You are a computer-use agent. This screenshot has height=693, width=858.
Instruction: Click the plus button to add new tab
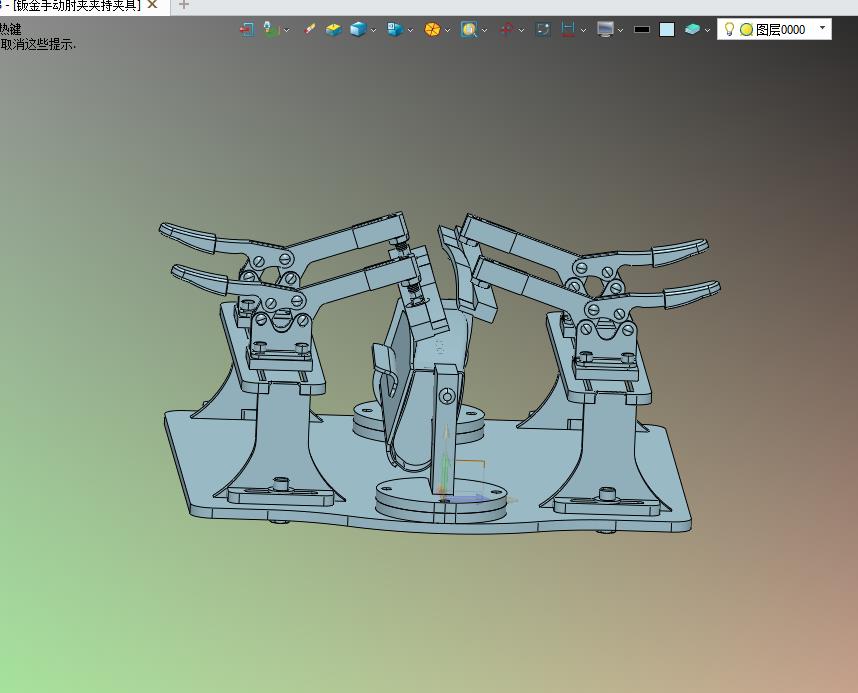184,5
